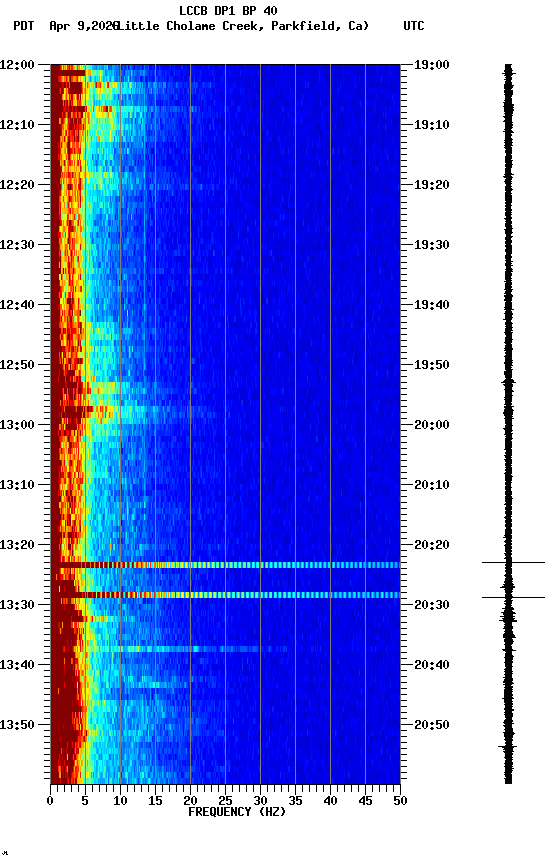The height and width of the screenshot is (864, 552).
Task: Click the '50' frequency axis label
Action: 400,801
